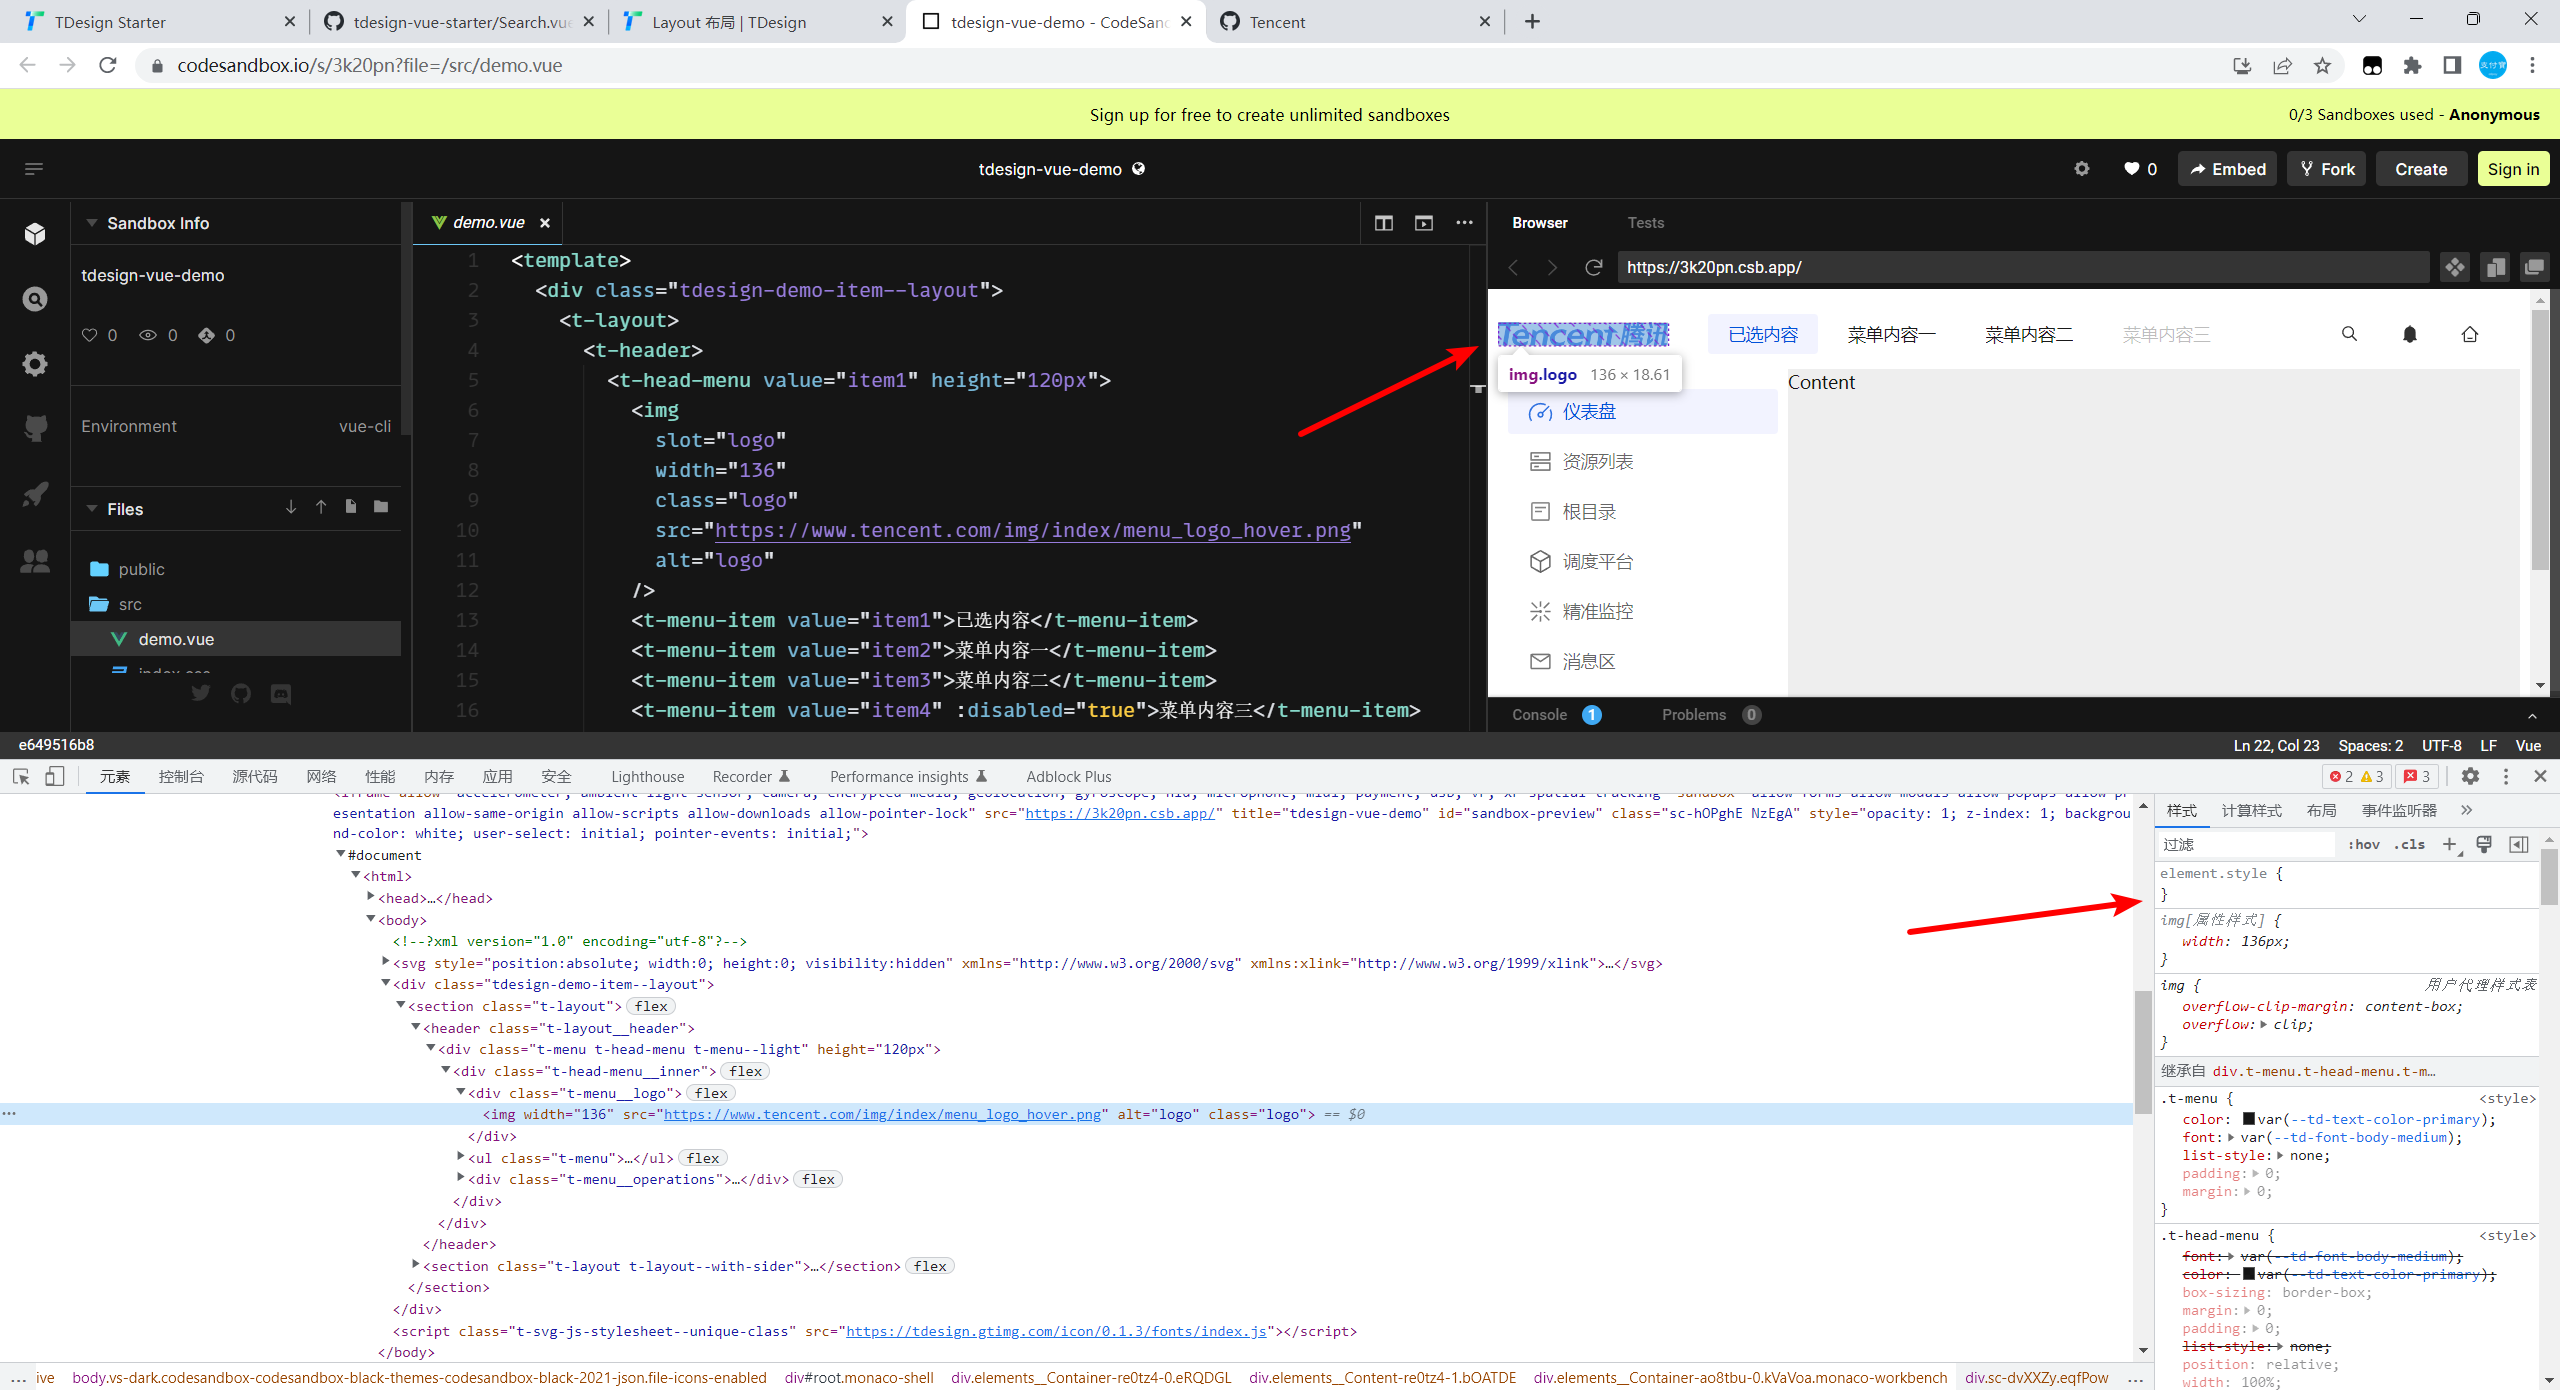The width and height of the screenshot is (2560, 1390).
Task: Toggle the .cls class editor panel
Action: click(x=2410, y=844)
